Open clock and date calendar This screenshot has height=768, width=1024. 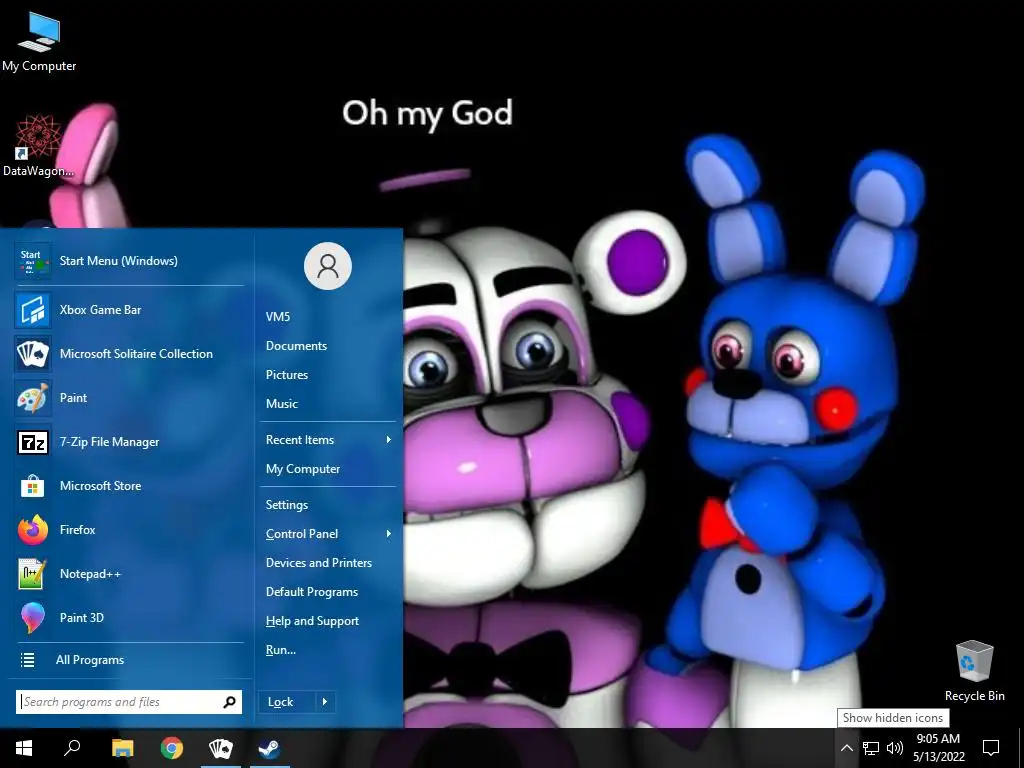[x=938, y=748]
